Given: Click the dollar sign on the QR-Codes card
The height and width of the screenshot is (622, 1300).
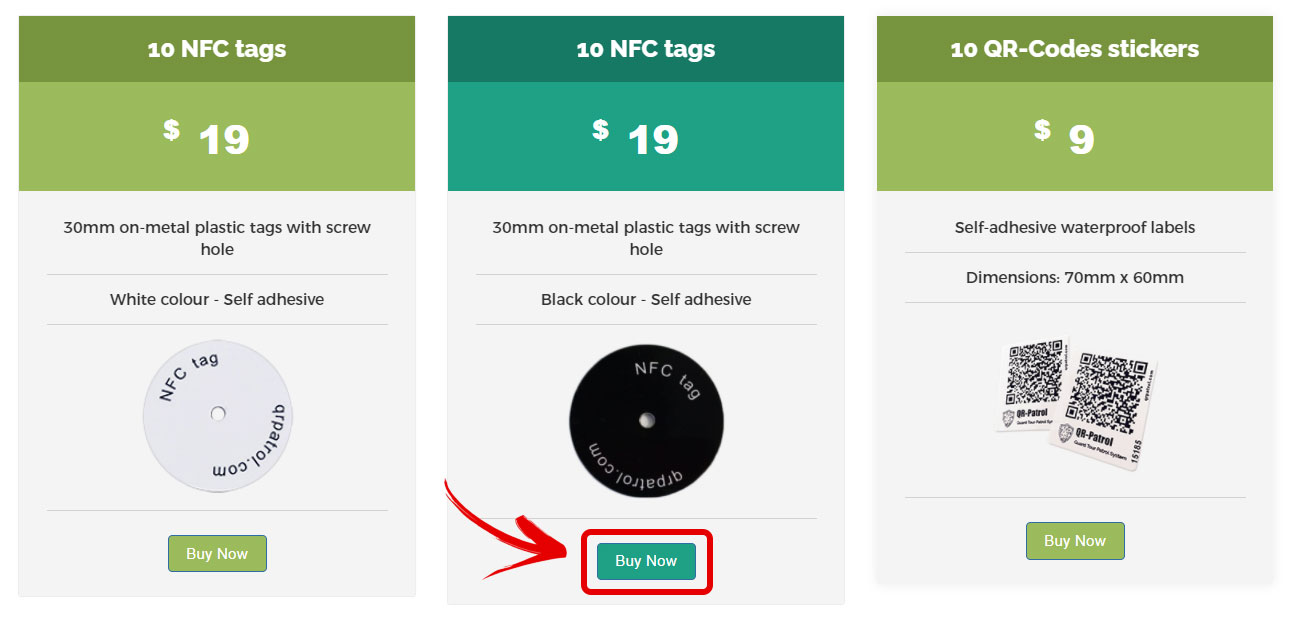Looking at the screenshot, I should tap(1042, 129).
